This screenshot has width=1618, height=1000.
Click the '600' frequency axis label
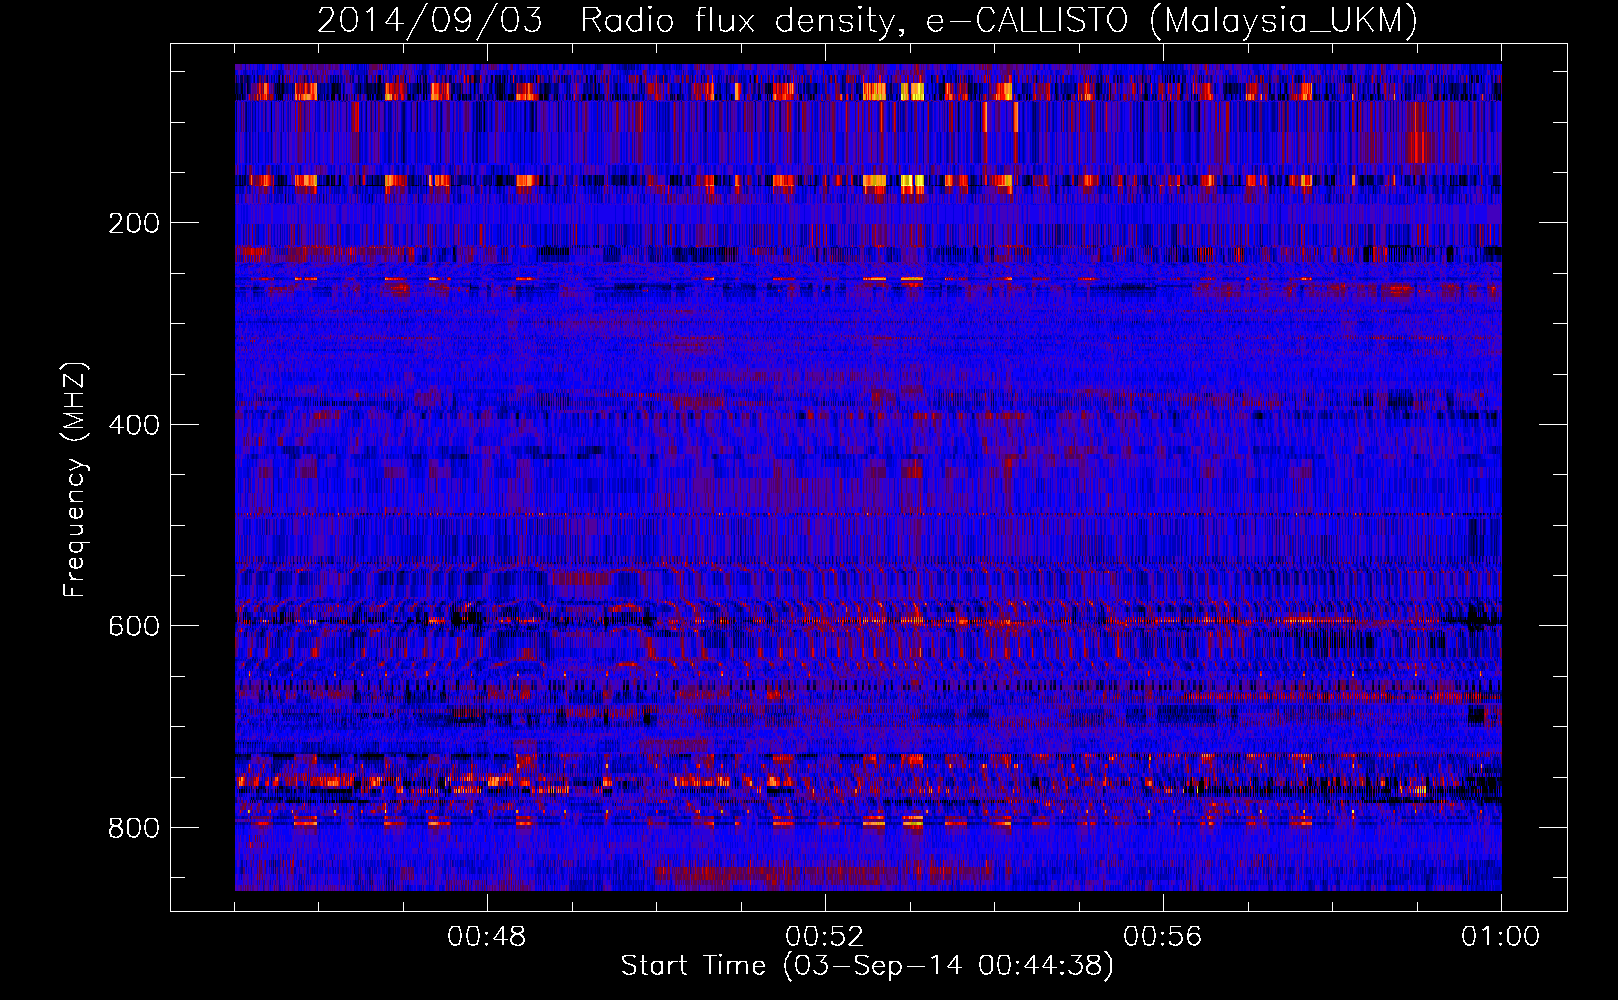click(133, 626)
